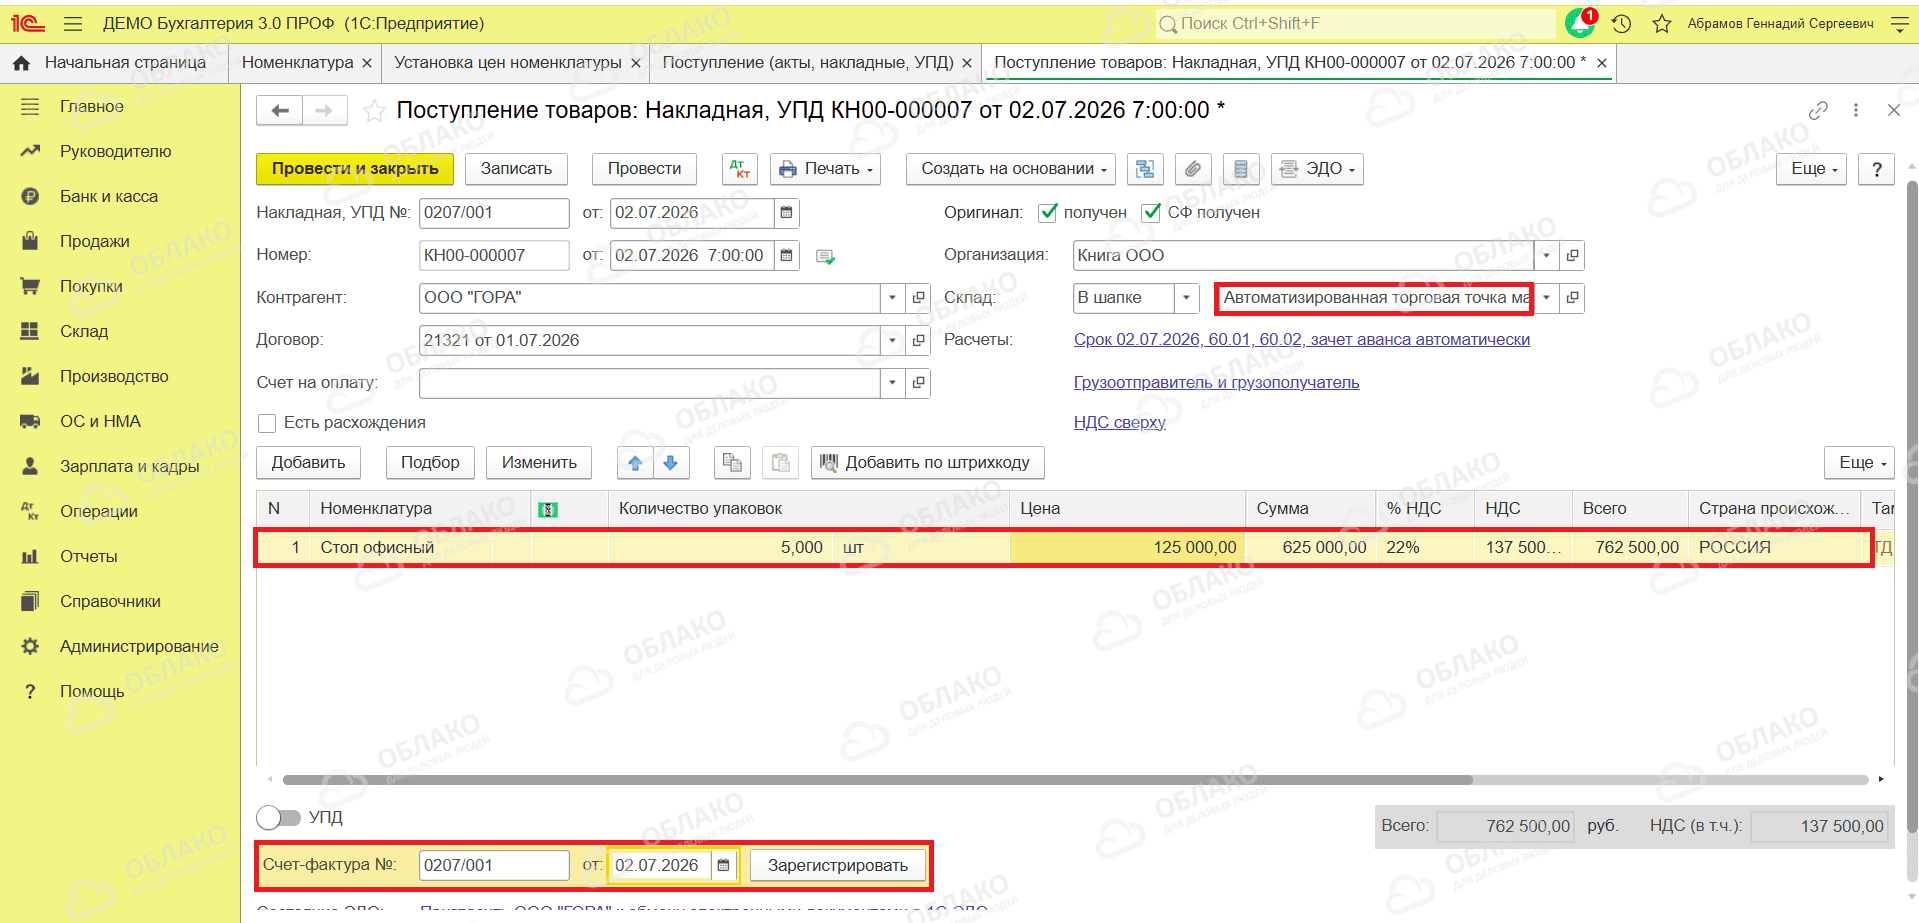
Task: Click Добавить to add a table row
Action: coord(308,463)
